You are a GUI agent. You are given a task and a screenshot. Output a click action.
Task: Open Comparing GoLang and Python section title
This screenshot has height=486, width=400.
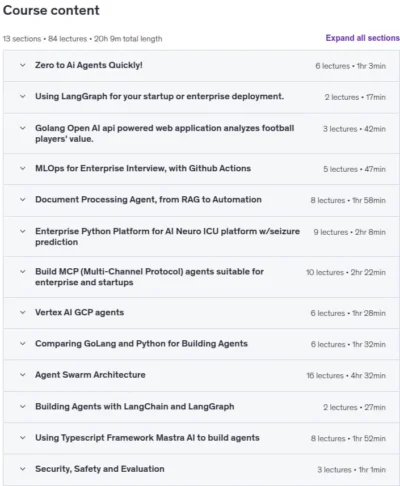click(x=141, y=344)
